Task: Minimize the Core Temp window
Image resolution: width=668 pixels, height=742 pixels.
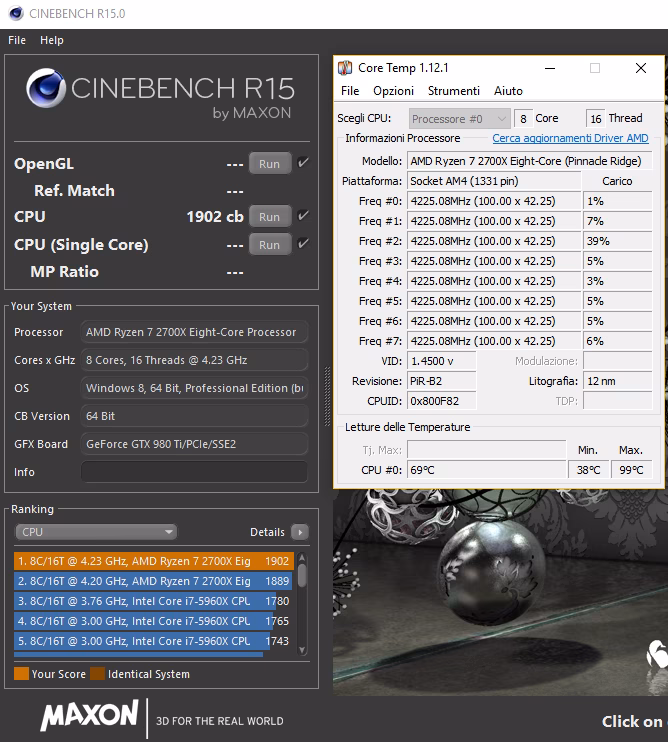Action: coord(550,68)
